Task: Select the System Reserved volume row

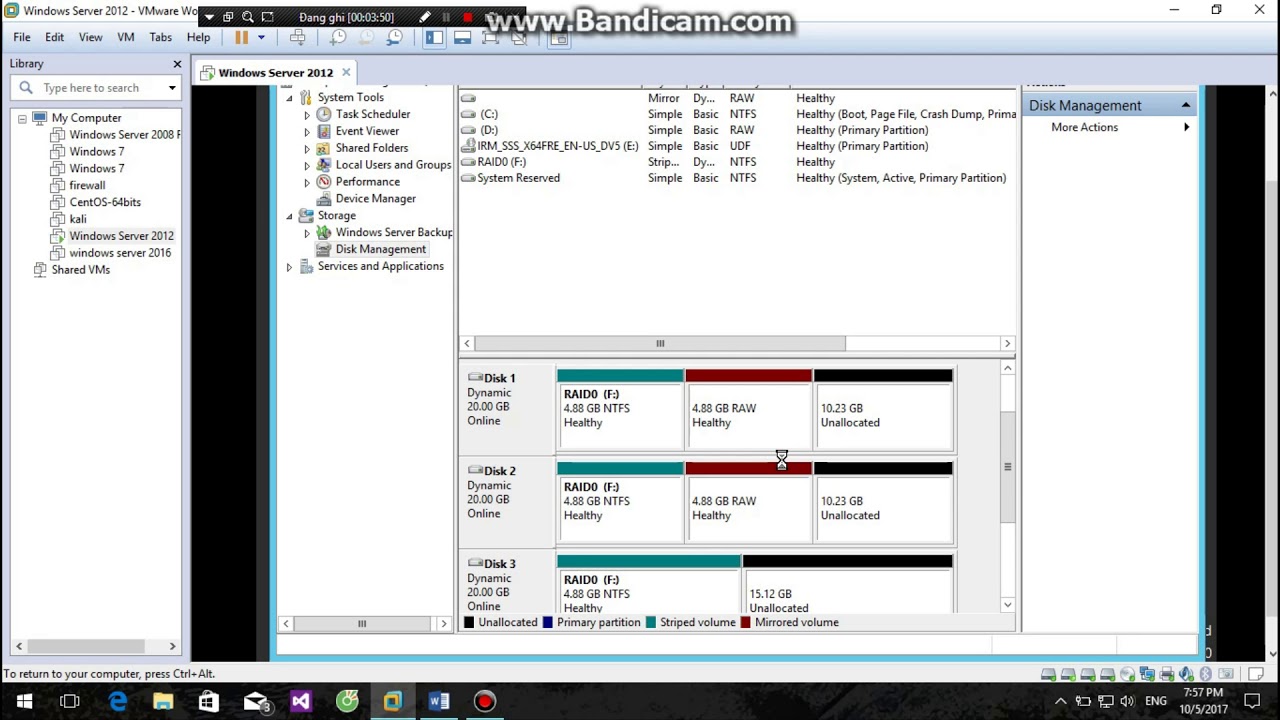Action: pyautogui.click(x=738, y=178)
